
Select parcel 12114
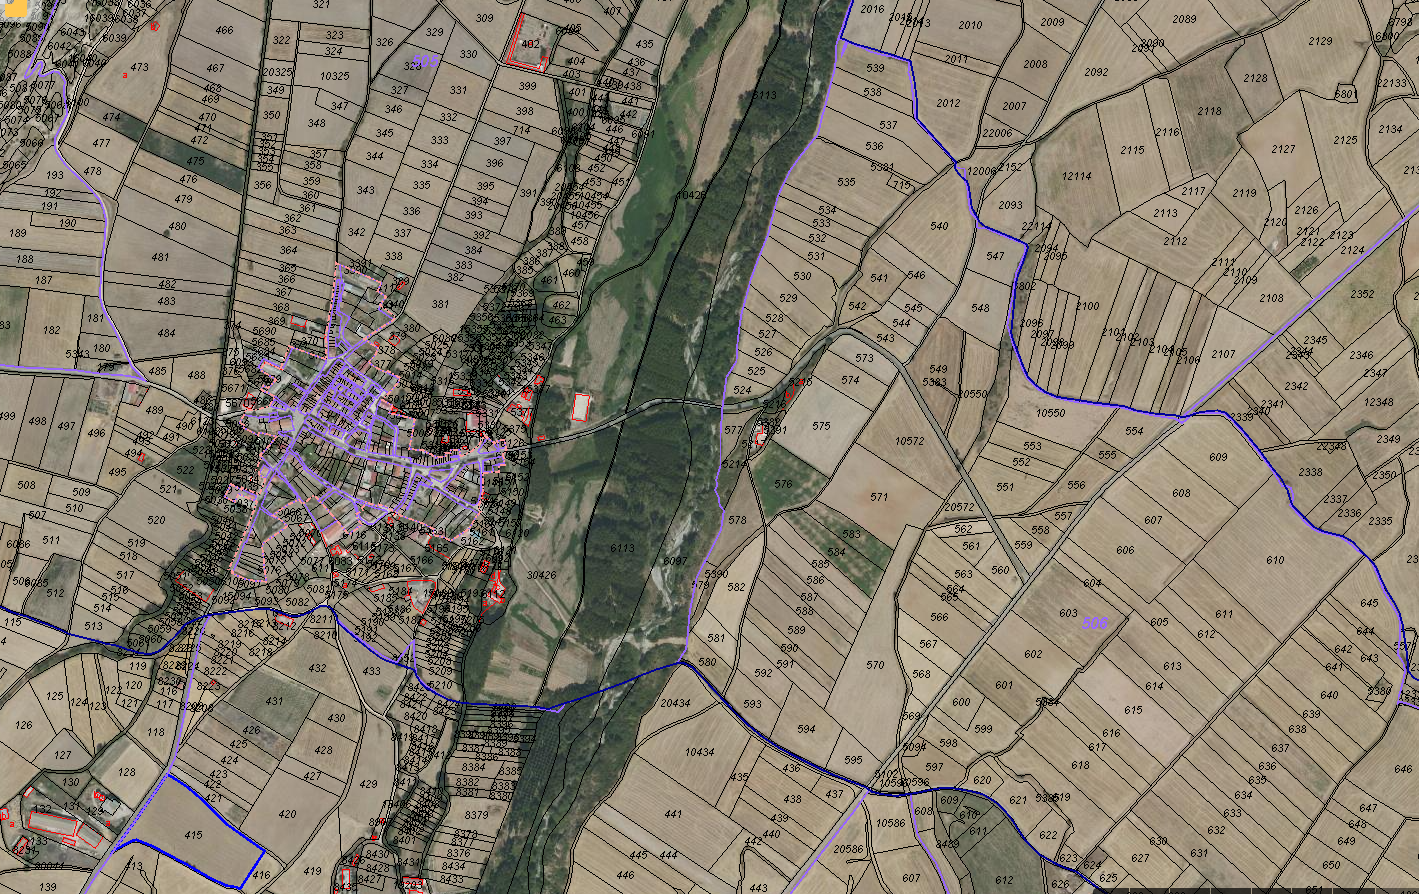tap(1076, 176)
